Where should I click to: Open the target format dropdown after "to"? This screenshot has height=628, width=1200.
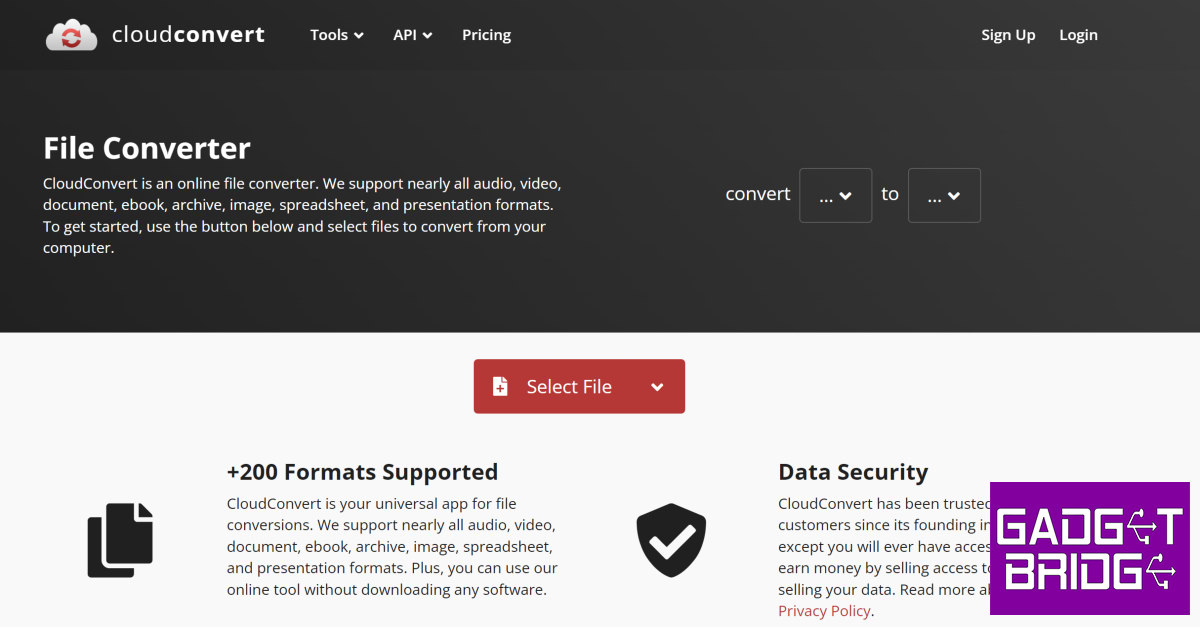click(x=944, y=195)
